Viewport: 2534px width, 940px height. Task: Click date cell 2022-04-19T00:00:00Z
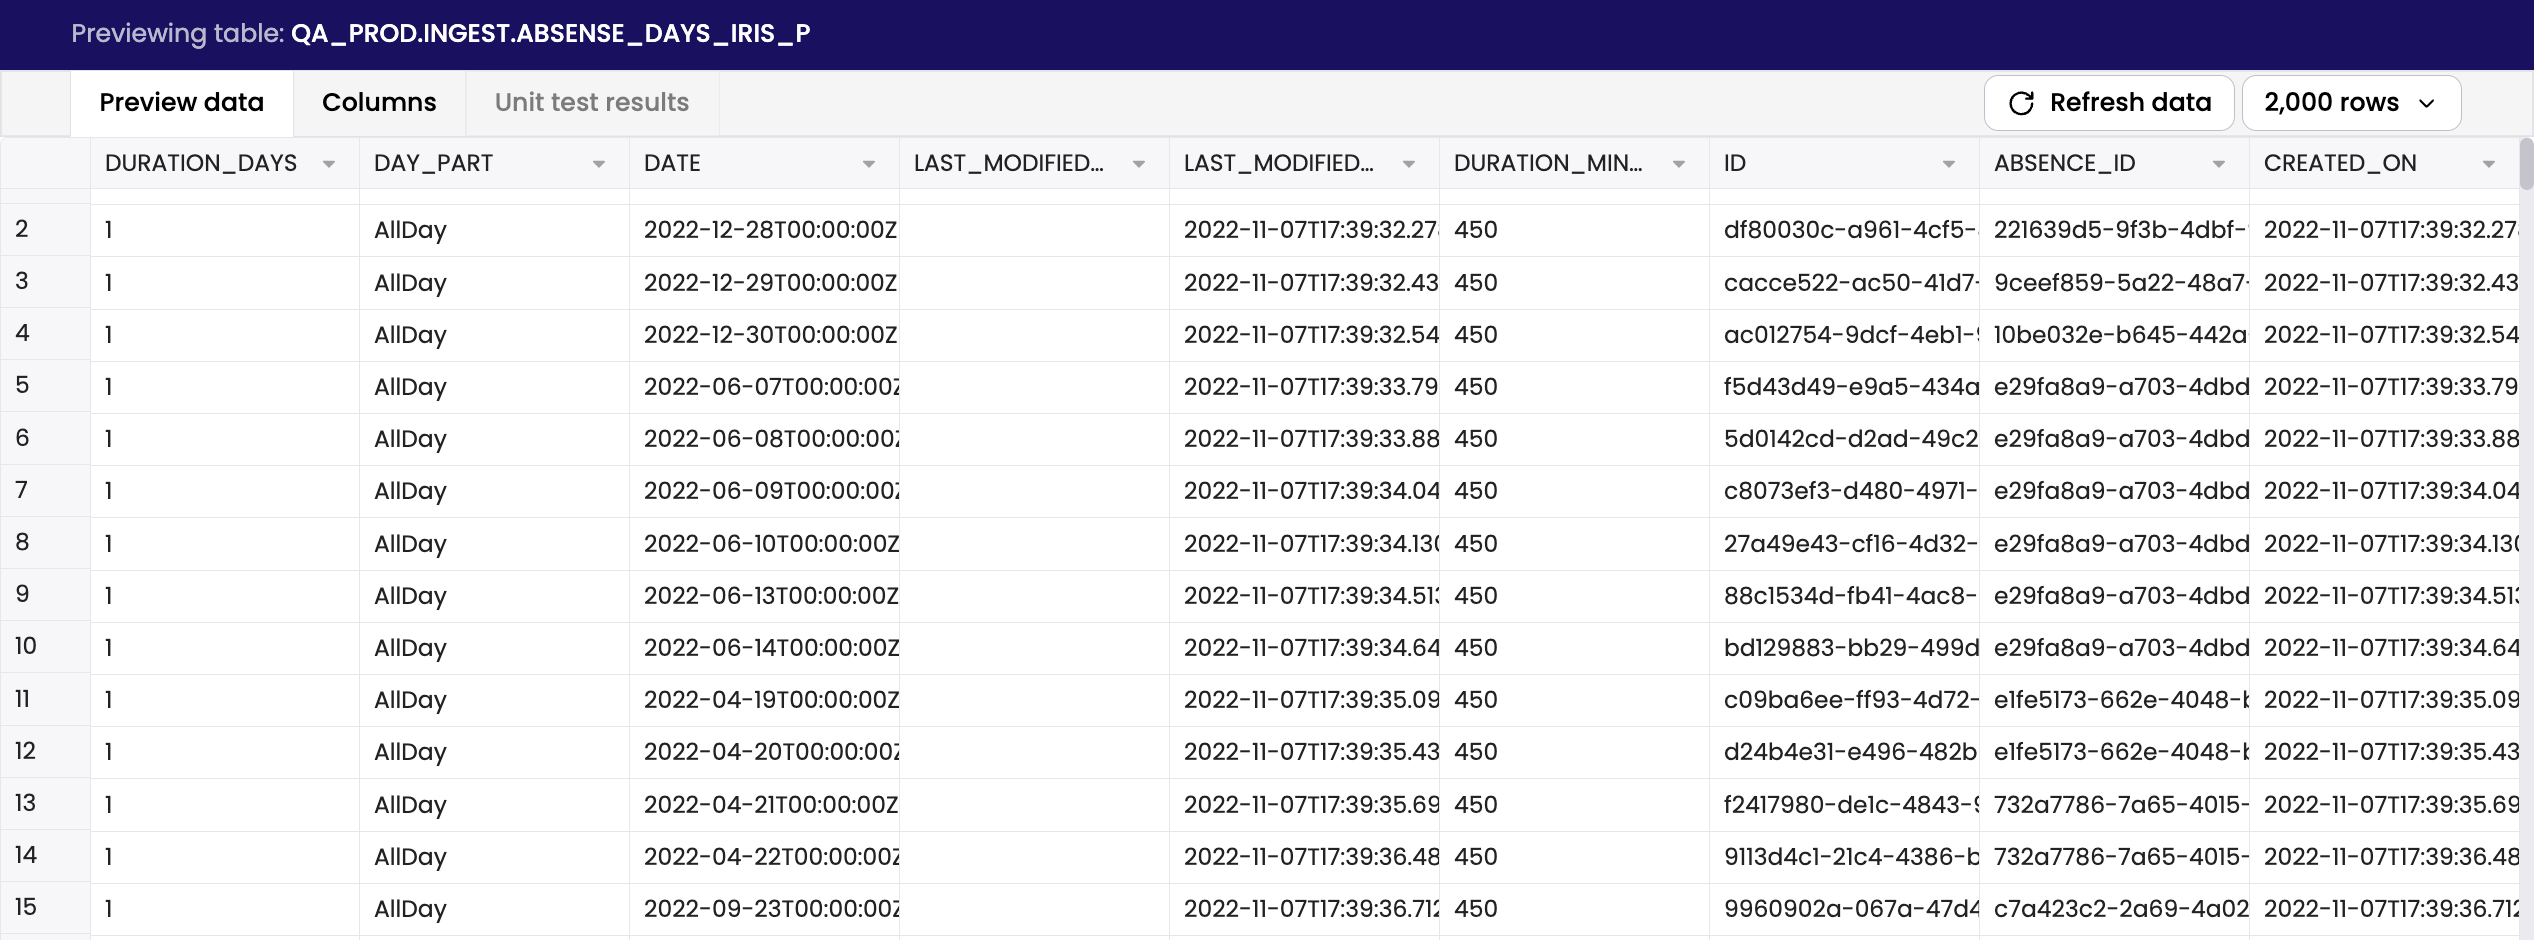(x=765, y=700)
